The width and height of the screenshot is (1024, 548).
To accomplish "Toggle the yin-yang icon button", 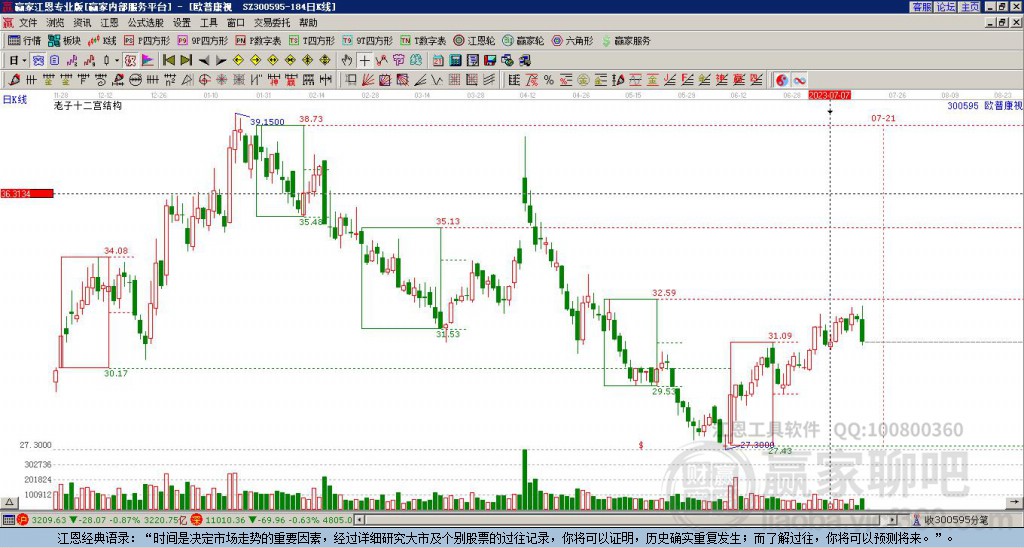I will point(782,80).
